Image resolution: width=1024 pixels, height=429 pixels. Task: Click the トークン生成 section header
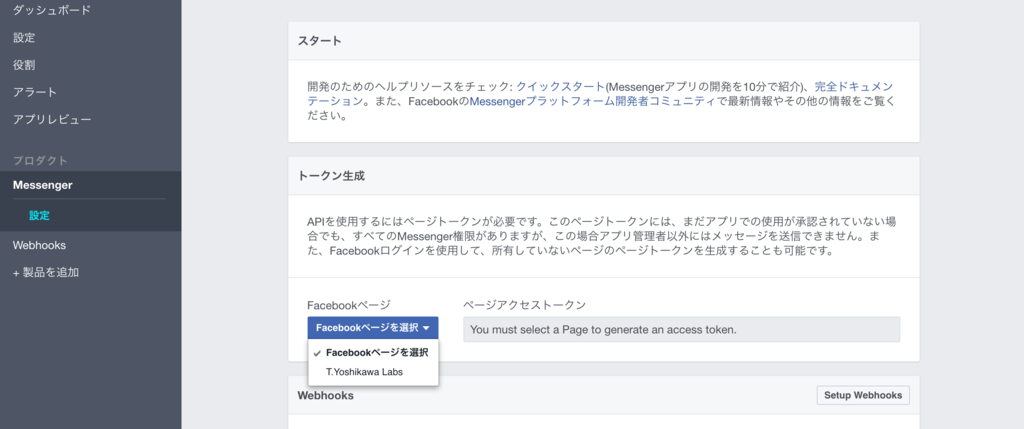331,175
